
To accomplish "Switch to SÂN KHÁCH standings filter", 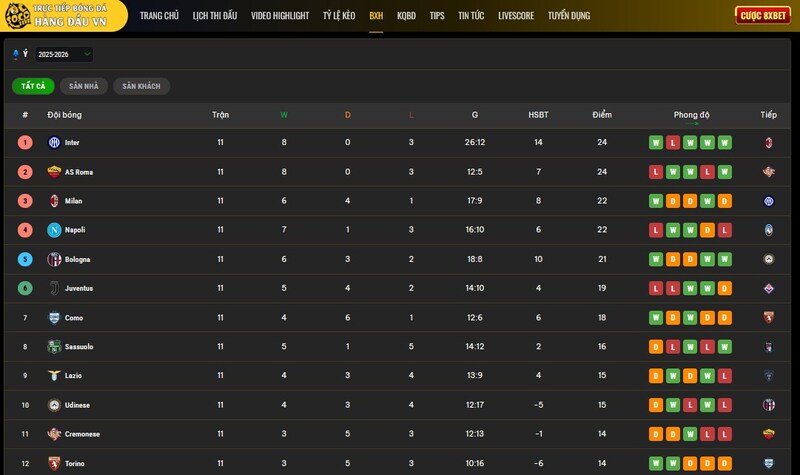I will click(x=141, y=87).
